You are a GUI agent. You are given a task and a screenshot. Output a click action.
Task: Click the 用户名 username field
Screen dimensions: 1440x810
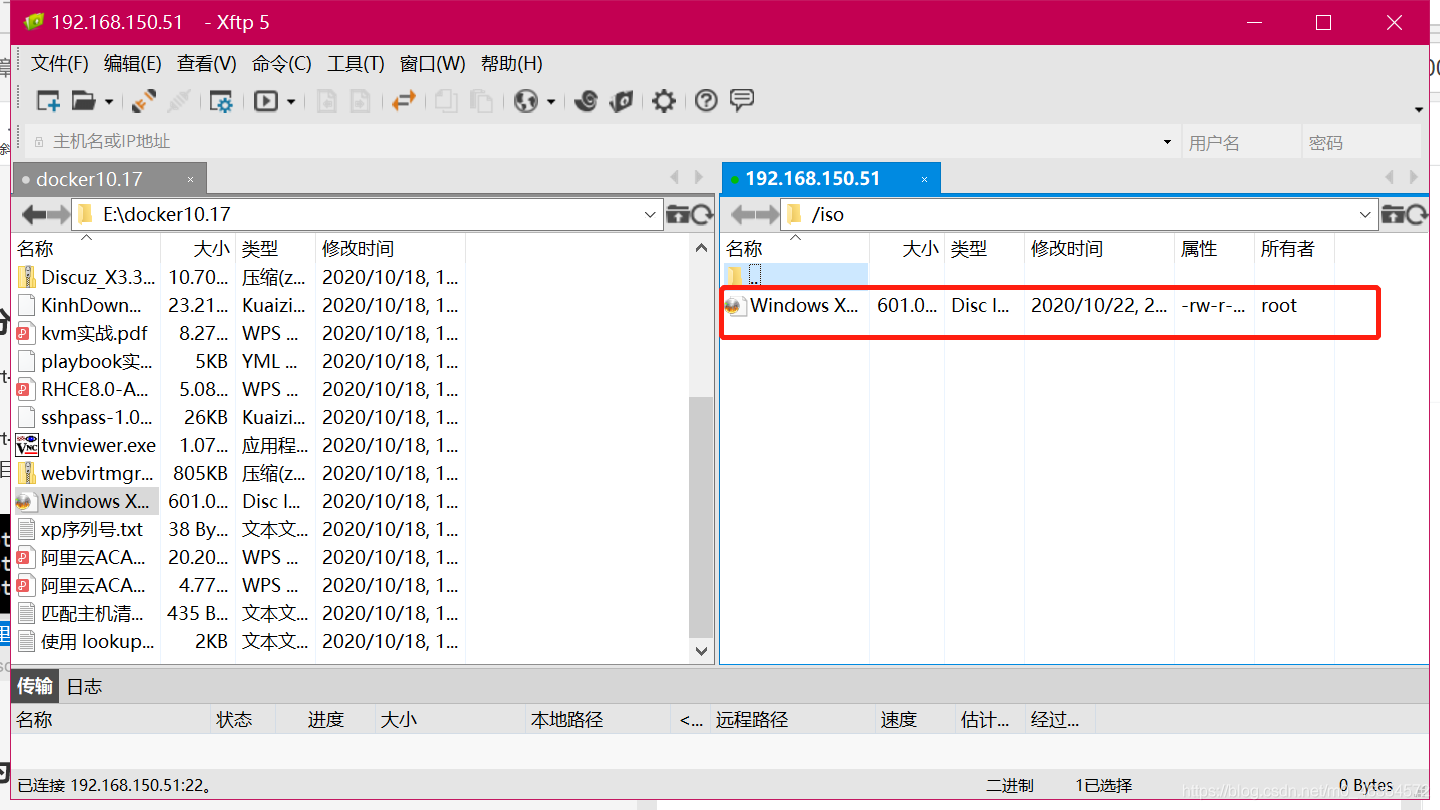1241,142
